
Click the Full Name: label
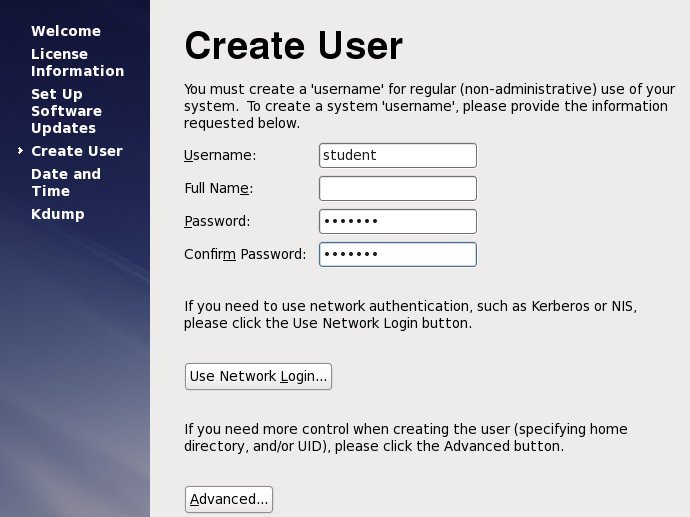coord(219,188)
